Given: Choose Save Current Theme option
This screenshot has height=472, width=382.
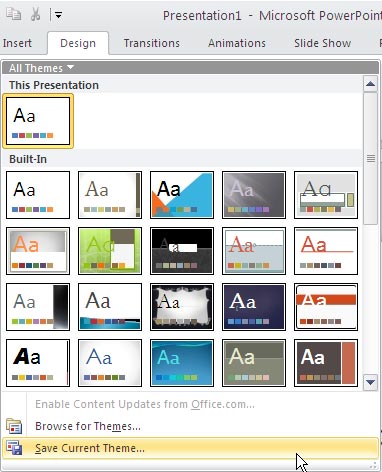Looking at the screenshot, I should [x=190, y=448].
